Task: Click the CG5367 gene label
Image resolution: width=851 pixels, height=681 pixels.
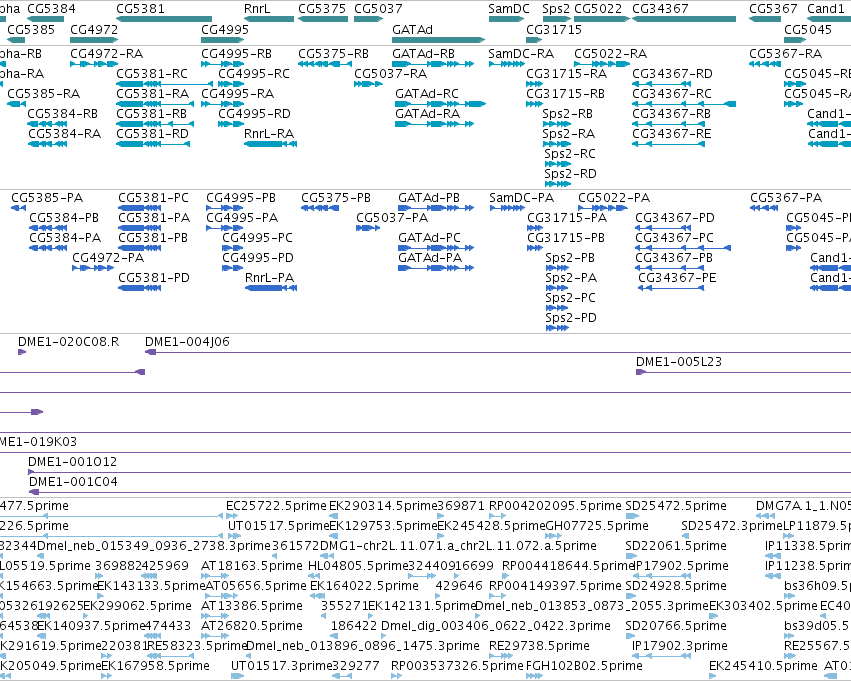Action: (x=773, y=9)
